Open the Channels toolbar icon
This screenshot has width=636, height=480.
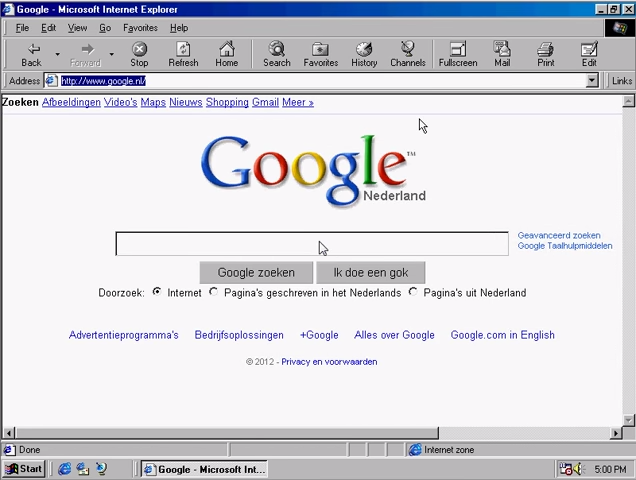(408, 54)
